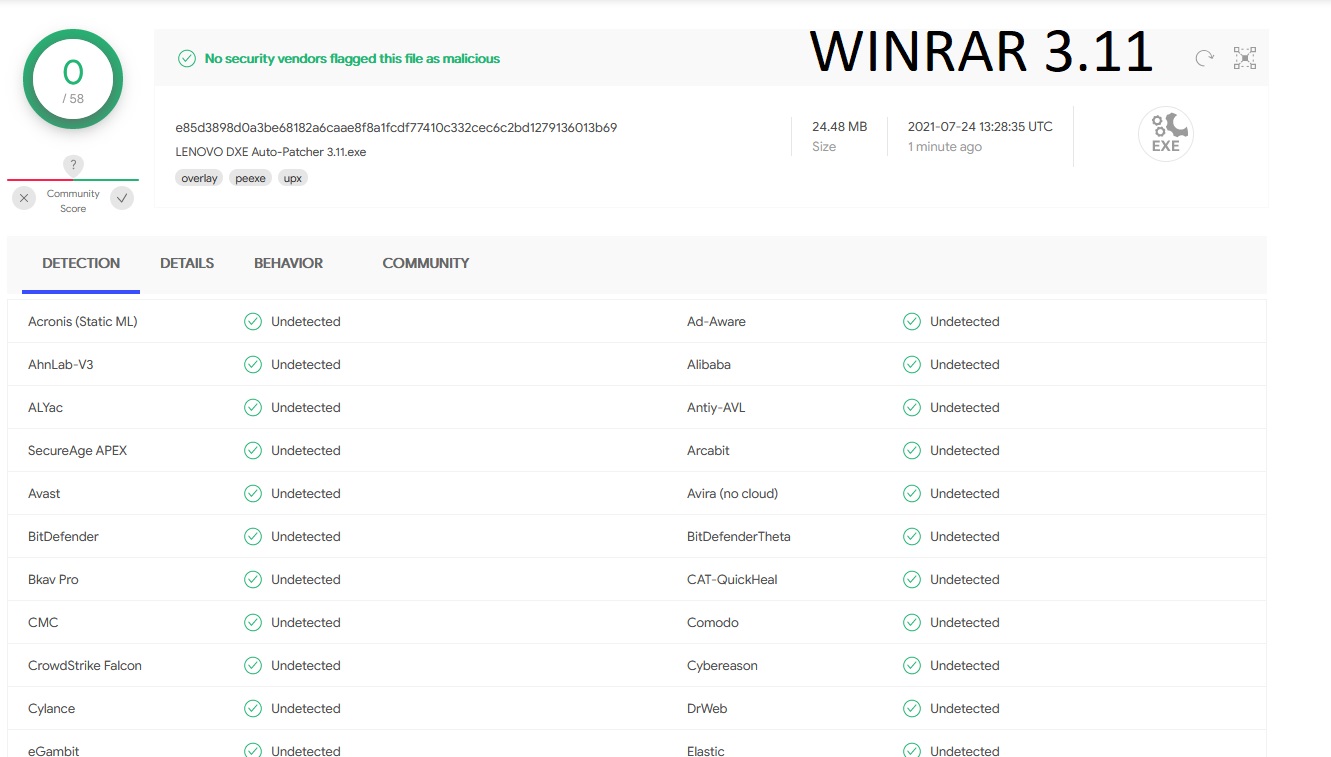Screen dimensions: 1331x757
Task: Go to the BEHAVIOR tab
Action: (x=288, y=264)
